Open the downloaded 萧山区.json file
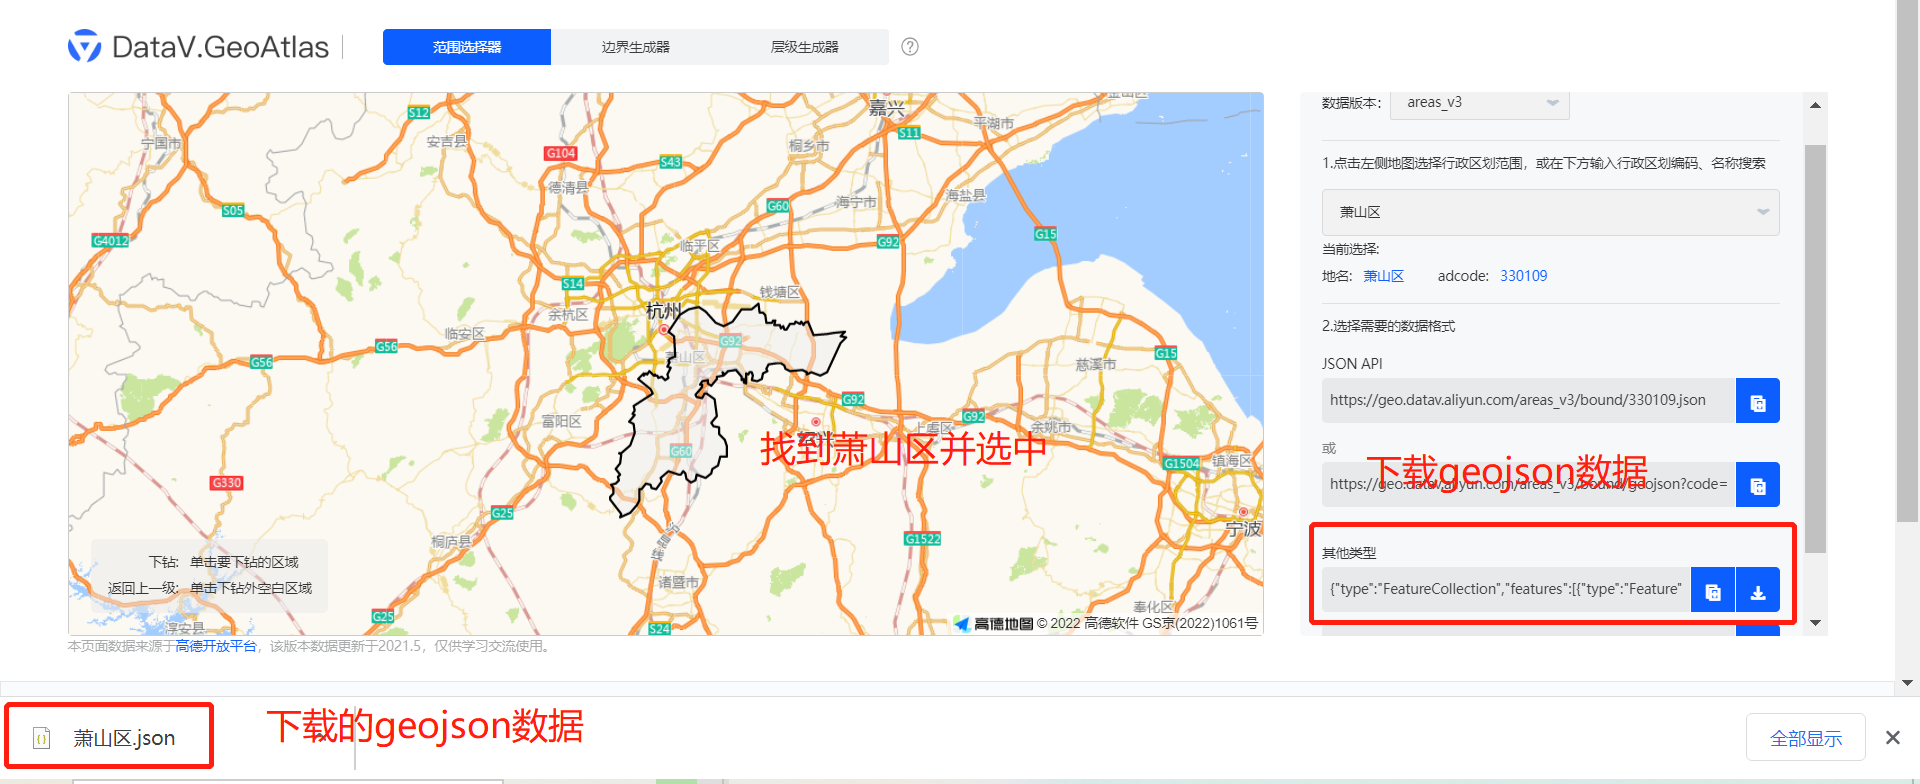 pos(110,738)
